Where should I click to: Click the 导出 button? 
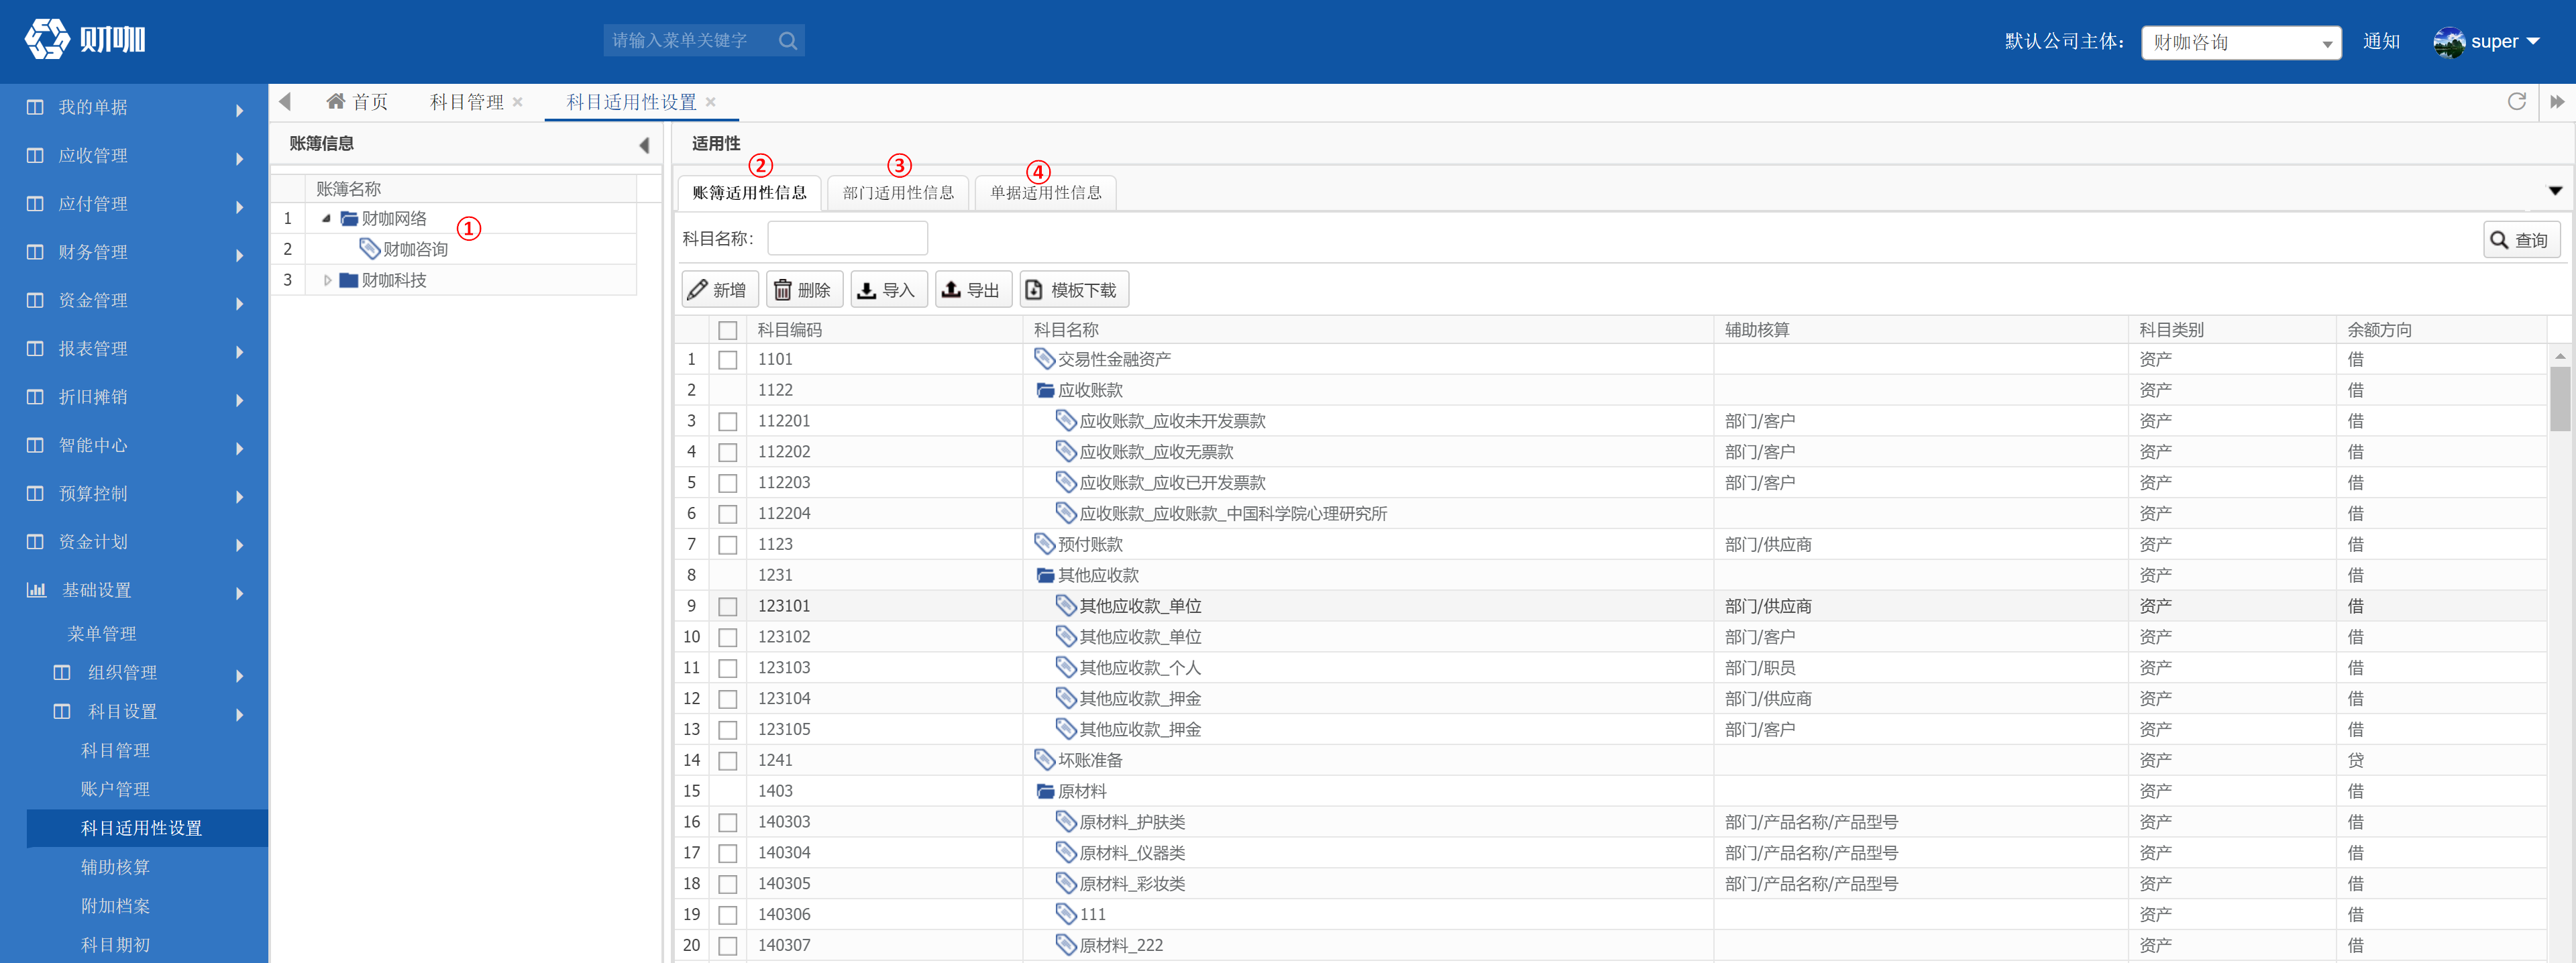973,289
